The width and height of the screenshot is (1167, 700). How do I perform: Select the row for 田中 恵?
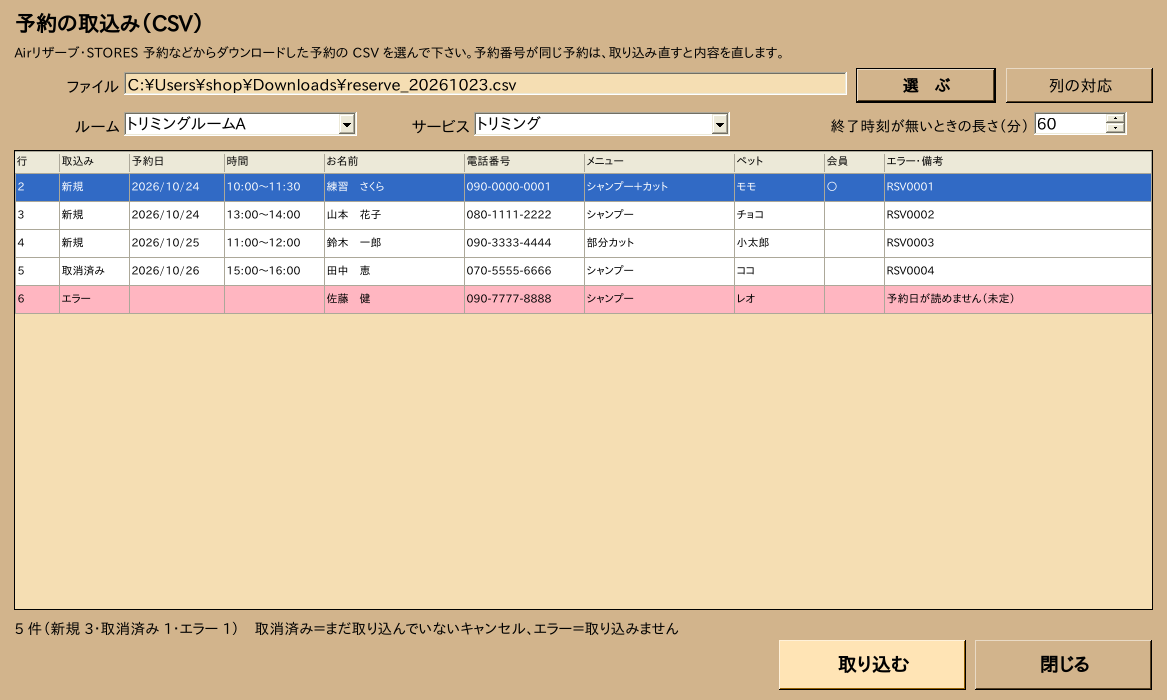point(584,271)
